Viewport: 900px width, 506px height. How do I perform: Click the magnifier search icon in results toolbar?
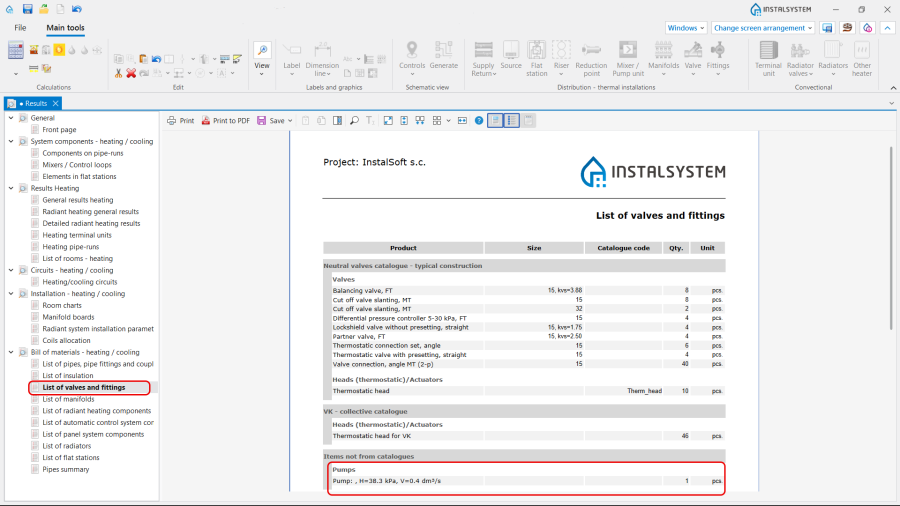point(354,120)
